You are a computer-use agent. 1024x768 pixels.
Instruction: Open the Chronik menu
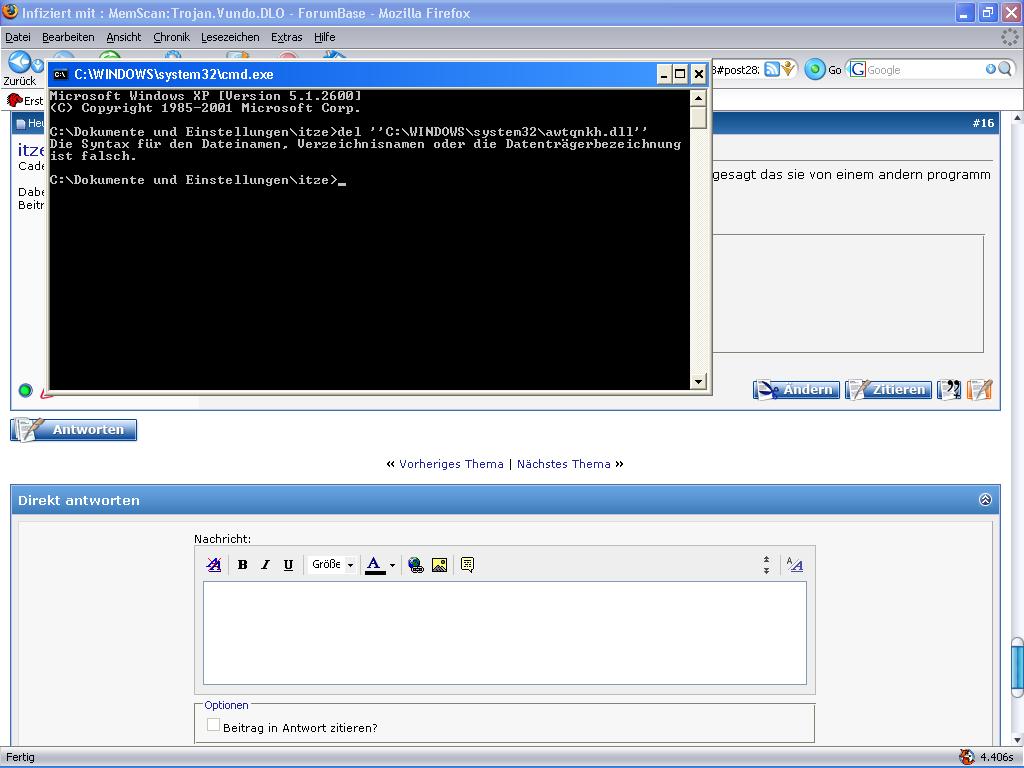coord(171,37)
